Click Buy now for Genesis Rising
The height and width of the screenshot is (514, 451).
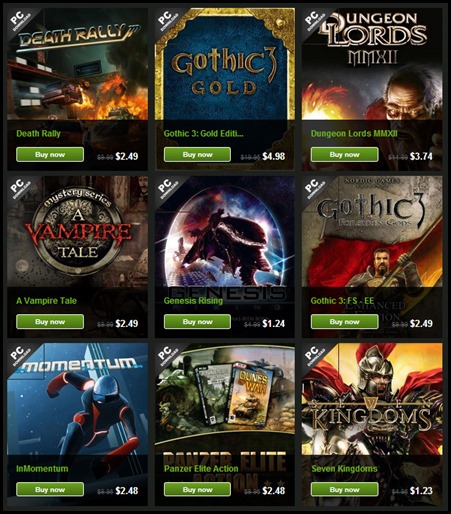(x=197, y=322)
